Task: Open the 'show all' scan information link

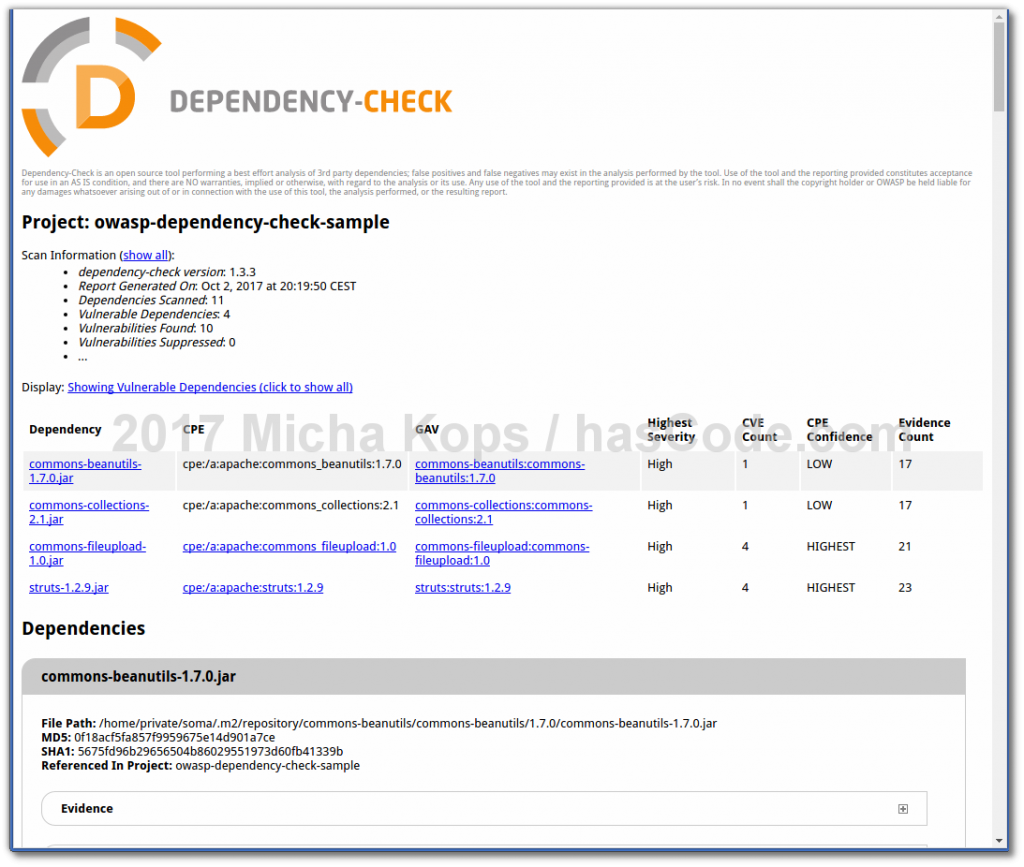Action: tap(146, 254)
